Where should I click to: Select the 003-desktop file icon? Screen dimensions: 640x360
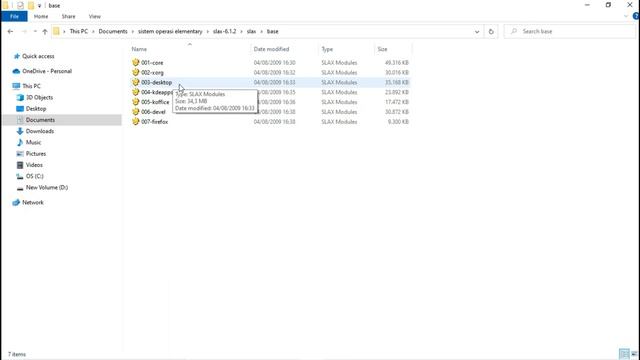tap(136, 82)
